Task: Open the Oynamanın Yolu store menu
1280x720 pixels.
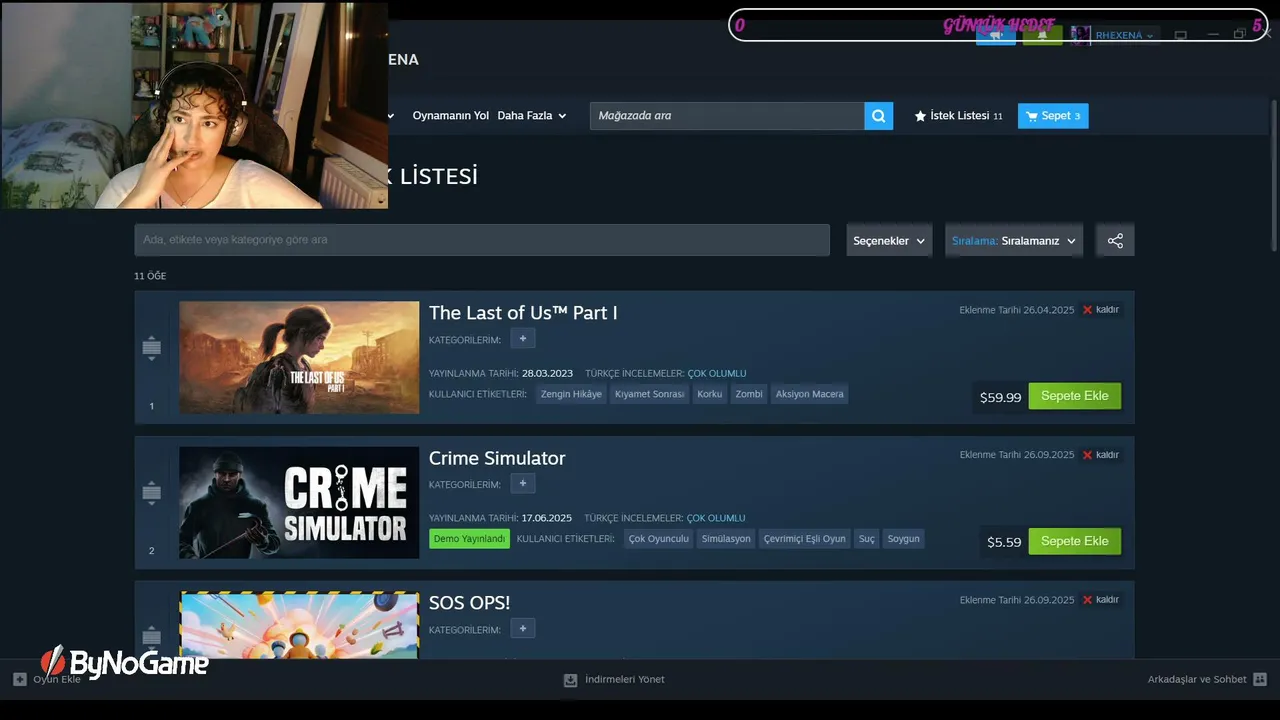Action: point(450,116)
